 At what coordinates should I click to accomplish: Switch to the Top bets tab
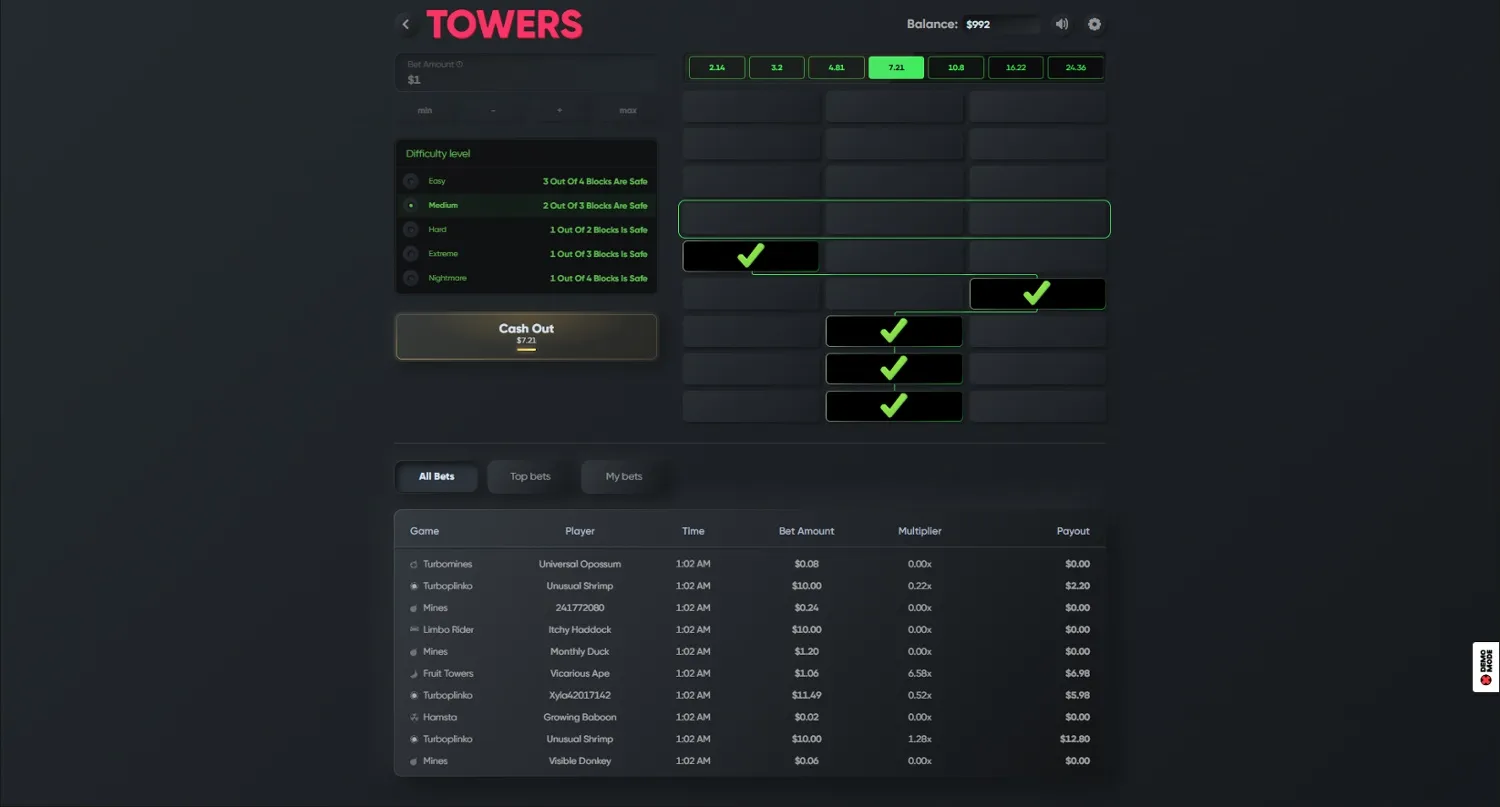click(x=530, y=477)
